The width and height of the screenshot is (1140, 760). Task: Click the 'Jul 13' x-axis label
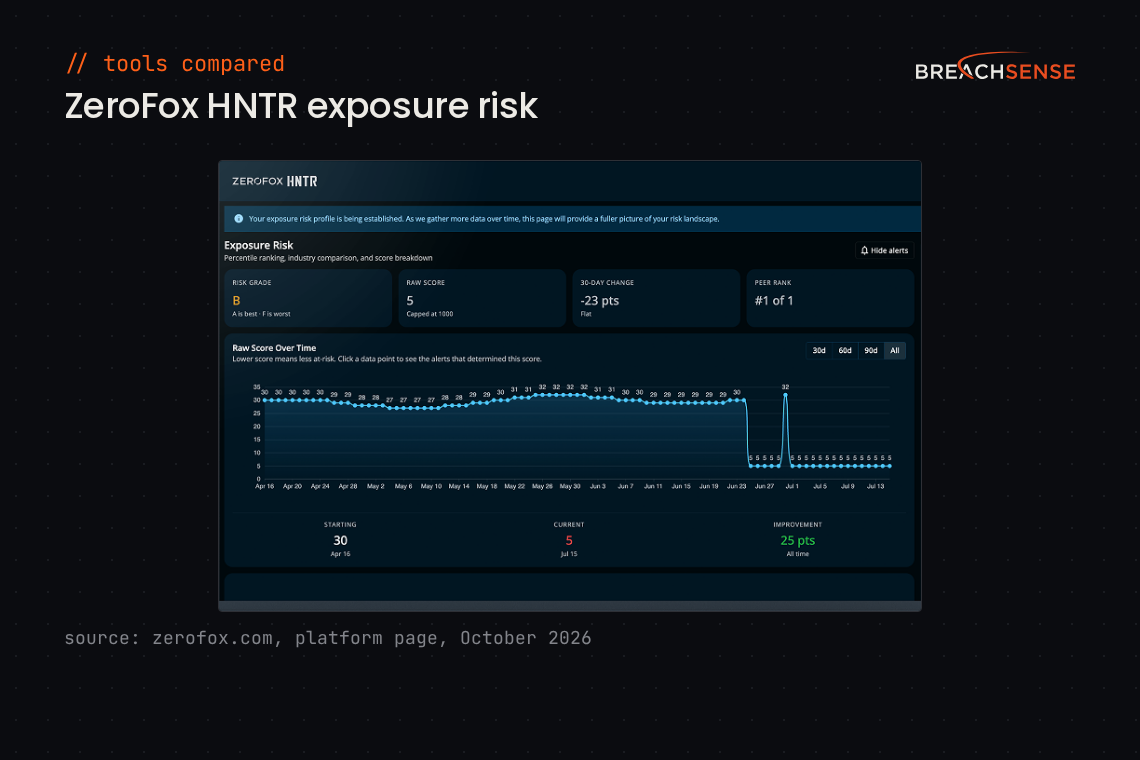tap(875, 486)
